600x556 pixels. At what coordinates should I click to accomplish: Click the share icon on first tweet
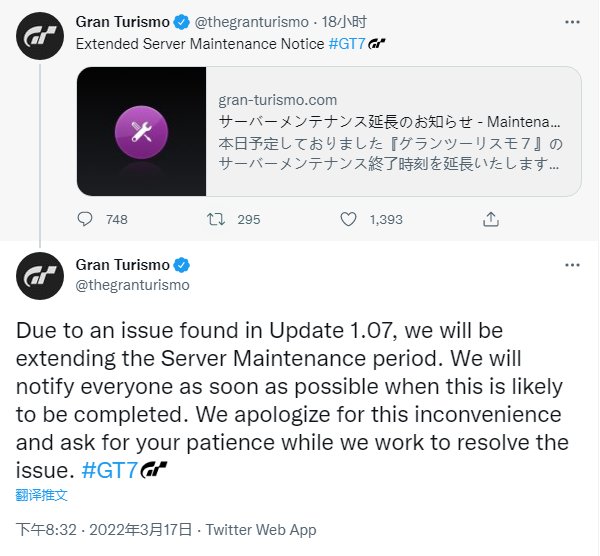(x=491, y=219)
